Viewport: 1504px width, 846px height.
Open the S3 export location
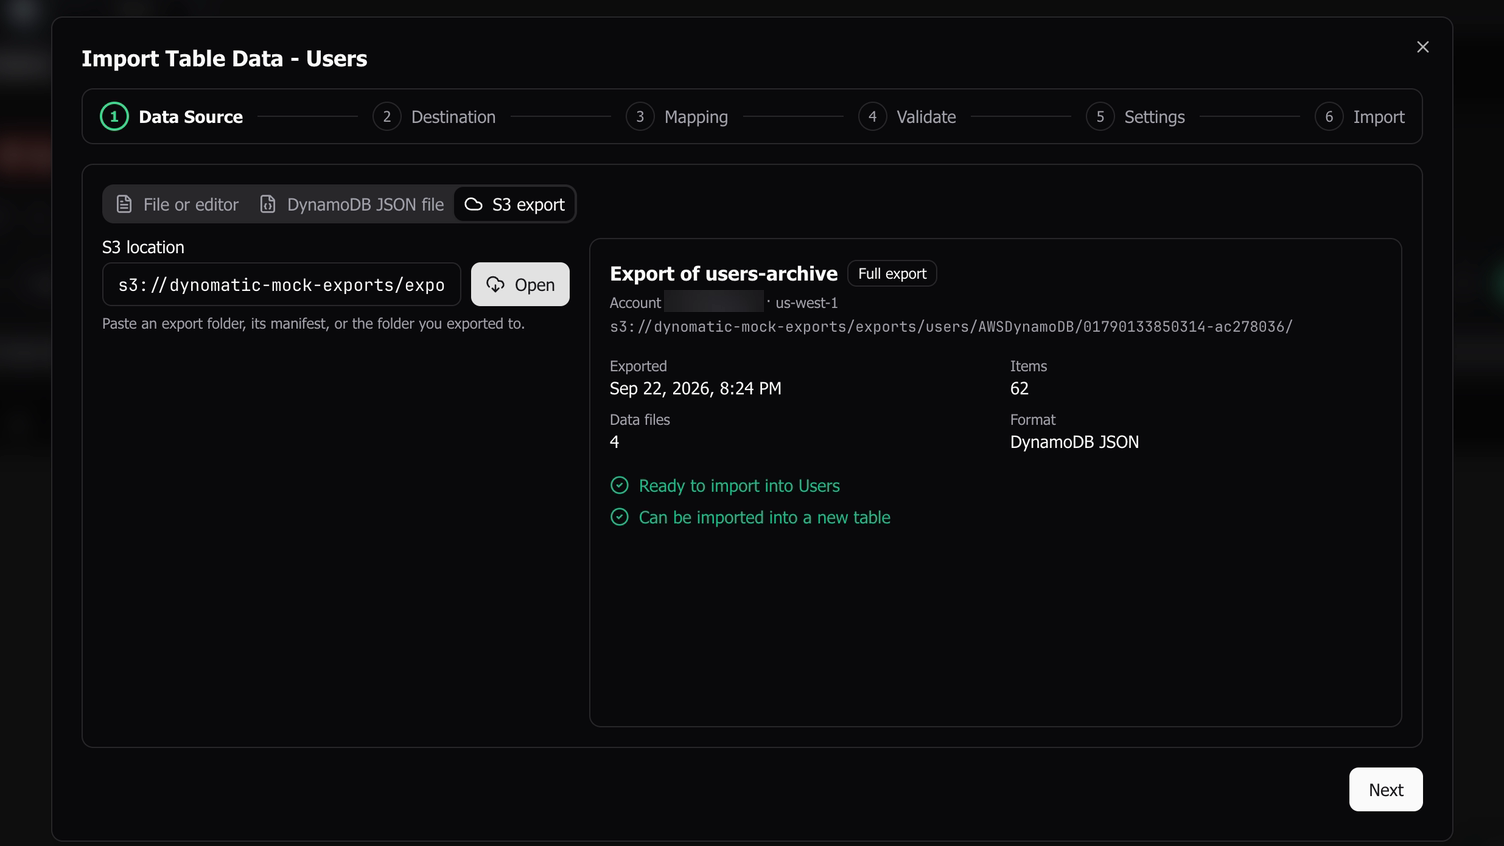(520, 285)
